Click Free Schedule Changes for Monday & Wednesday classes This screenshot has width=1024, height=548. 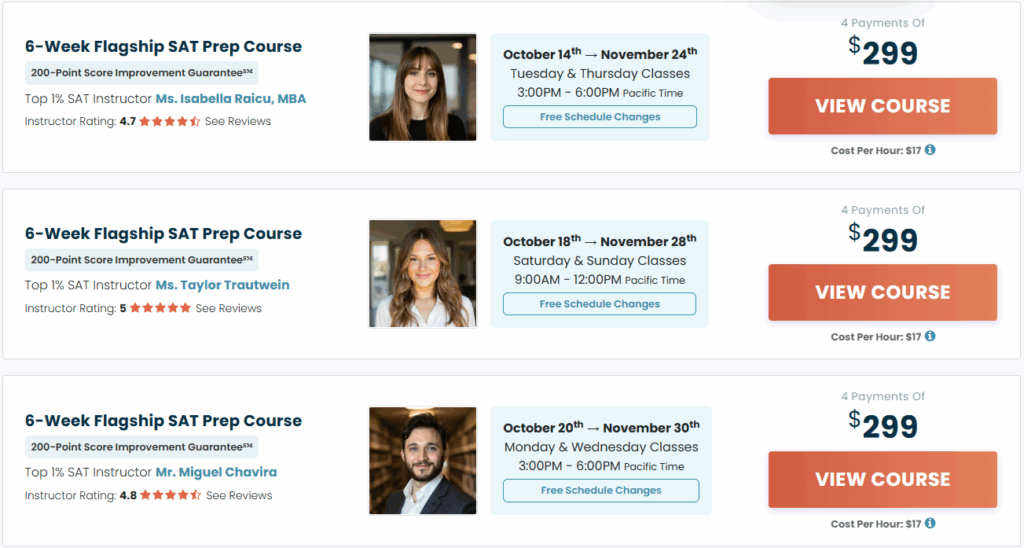[601, 491]
